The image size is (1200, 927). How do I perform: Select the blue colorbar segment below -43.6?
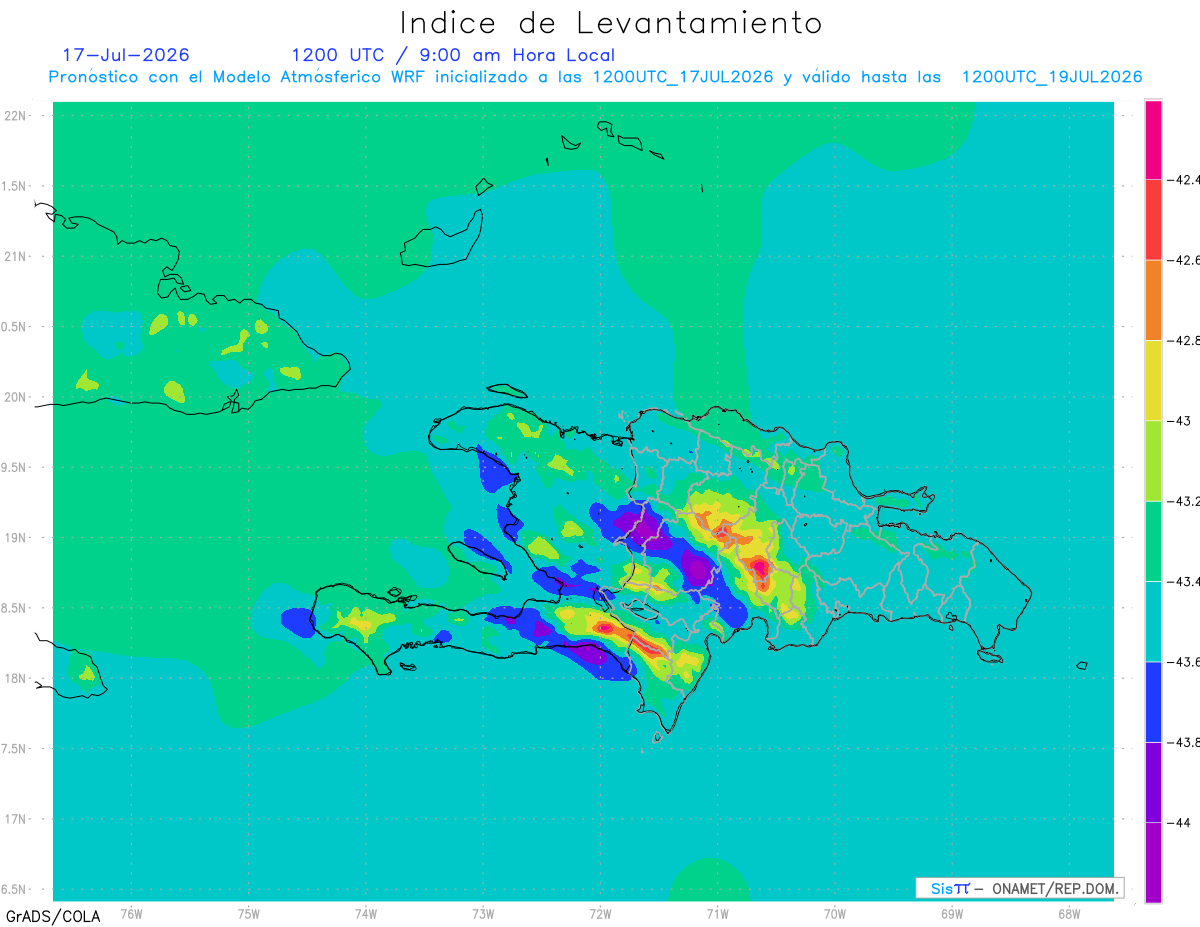pyautogui.click(x=1153, y=702)
